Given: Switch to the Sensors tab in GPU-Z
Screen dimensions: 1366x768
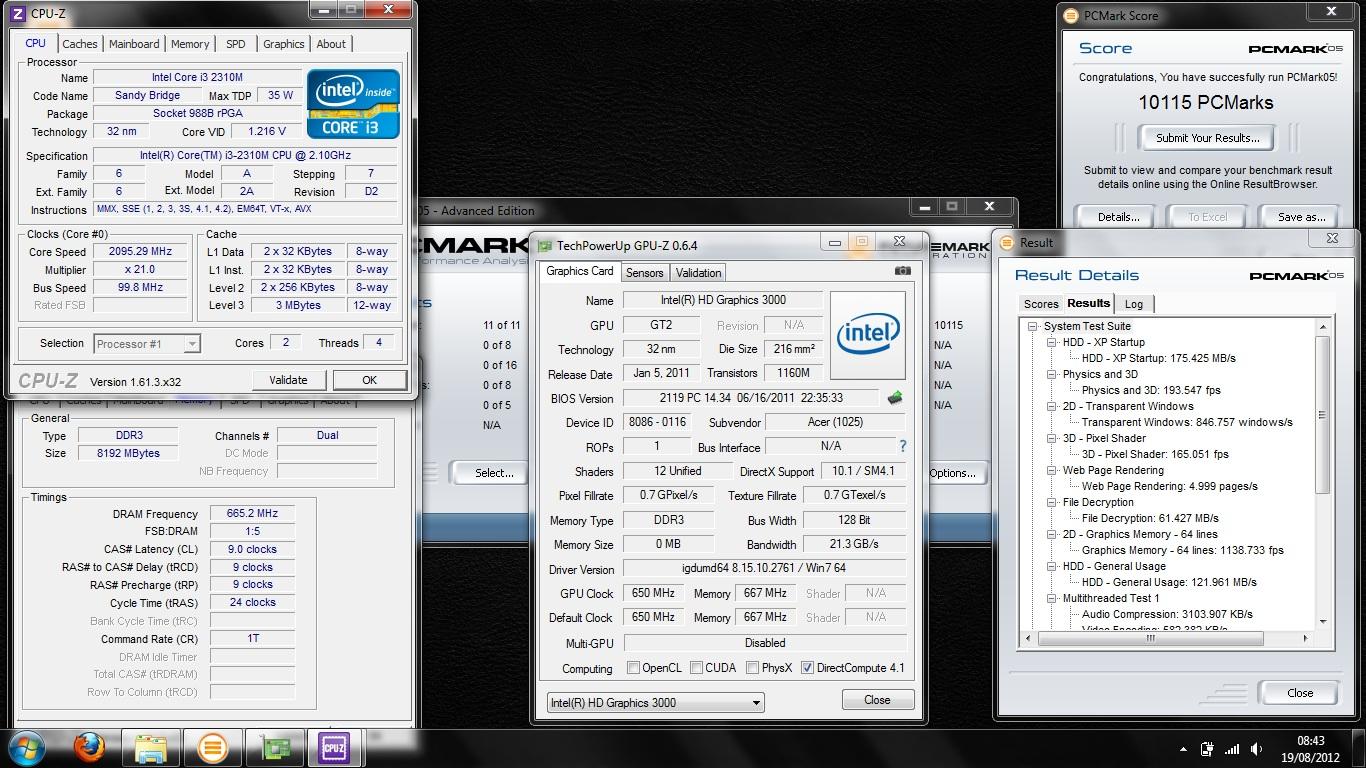Looking at the screenshot, I should point(644,272).
